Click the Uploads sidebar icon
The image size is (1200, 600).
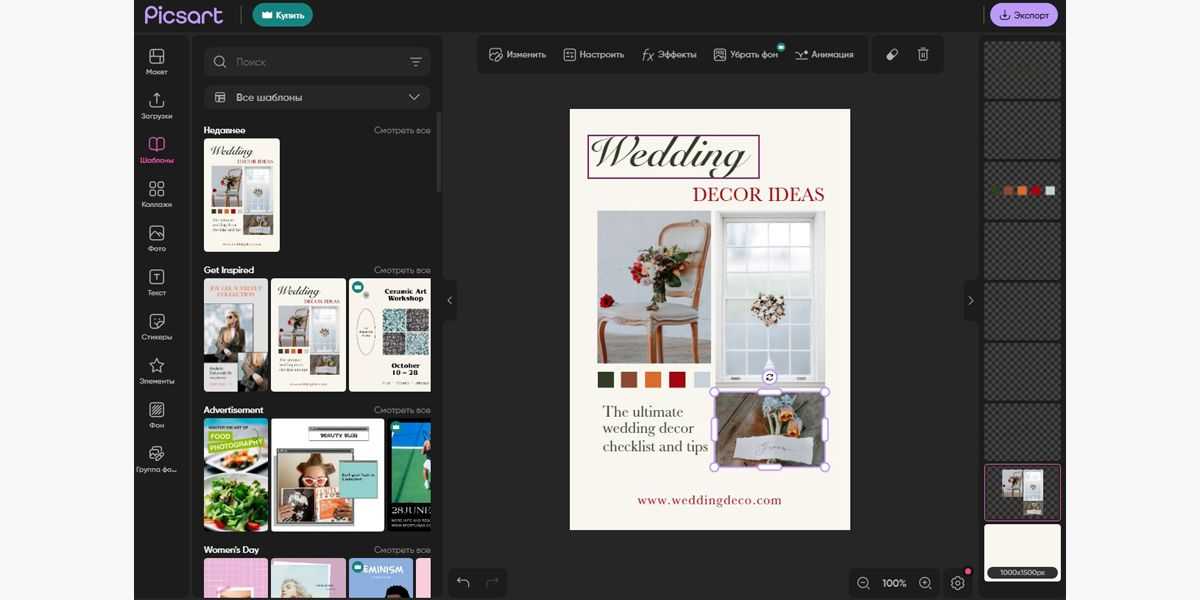click(156, 106)
